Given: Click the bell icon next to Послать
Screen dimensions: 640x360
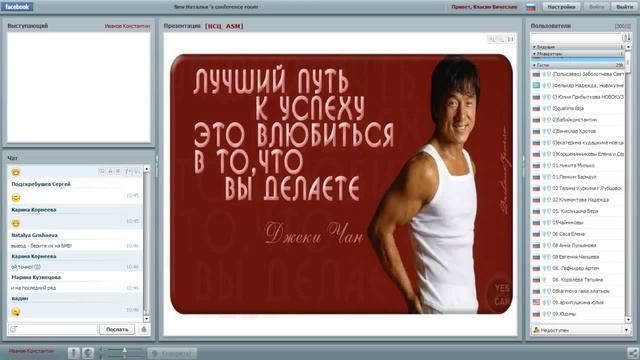Looking at the screenshot, I should point(144,329).
